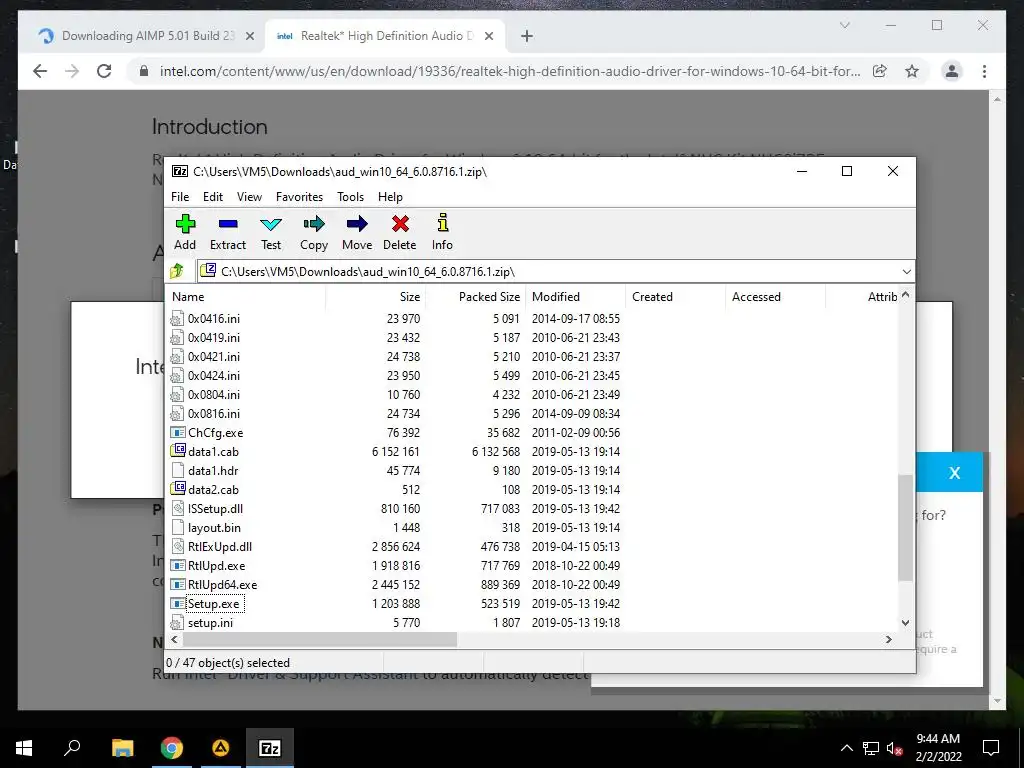Reload the Intel page in Chrome
1024x768 pixels.
[104, 71]
